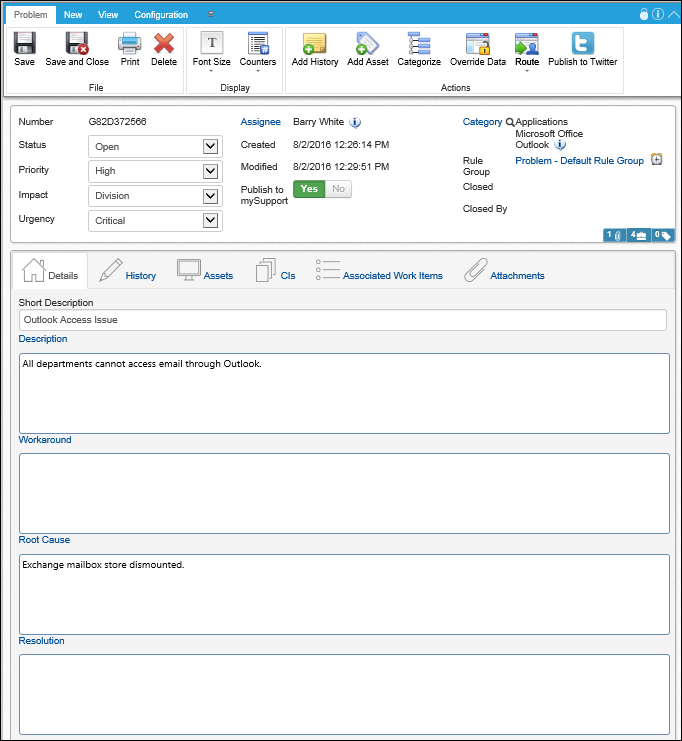Click the info icon in title bar

coord(657,14)
